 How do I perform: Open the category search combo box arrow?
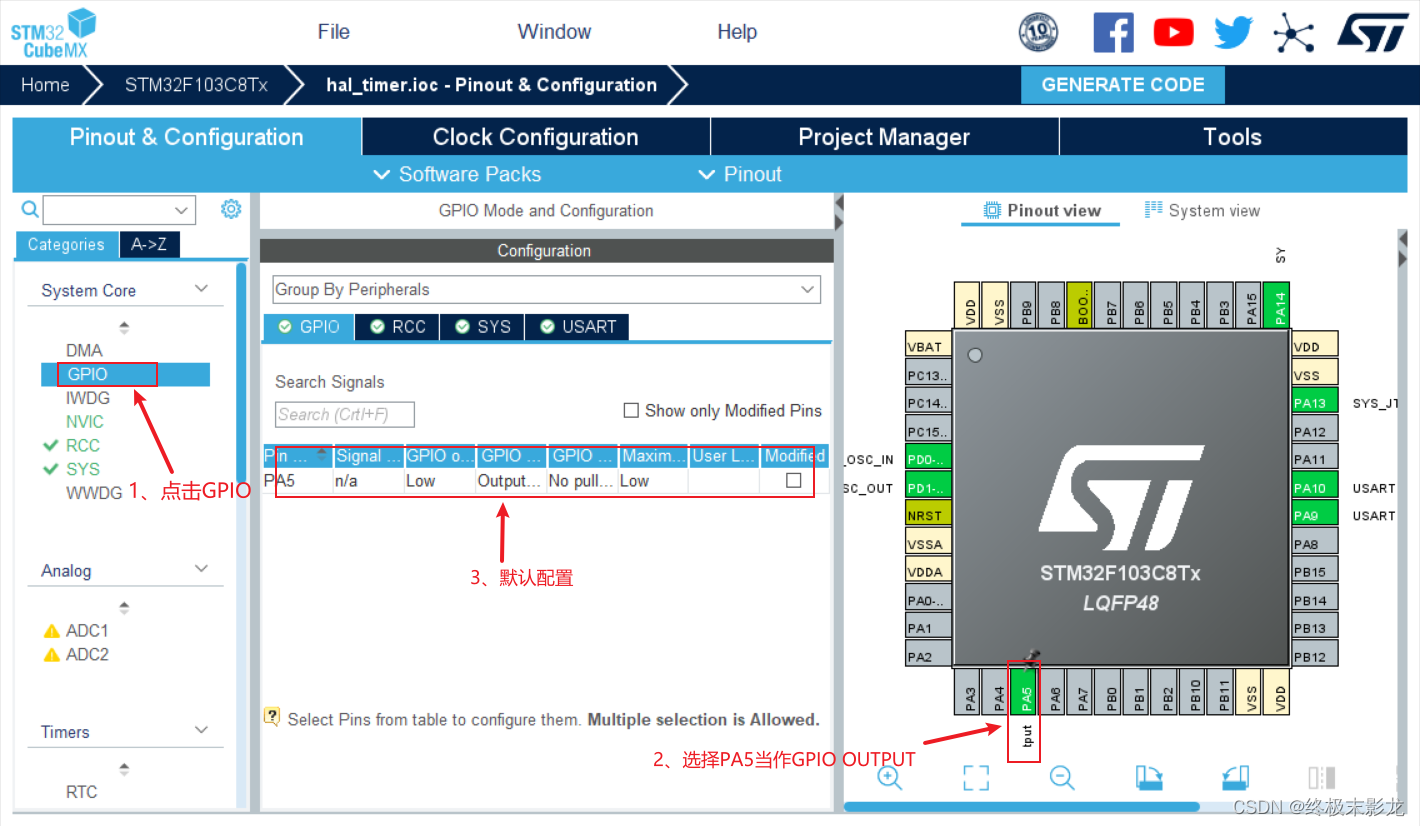pyautogui.click(x=181, y=210)
